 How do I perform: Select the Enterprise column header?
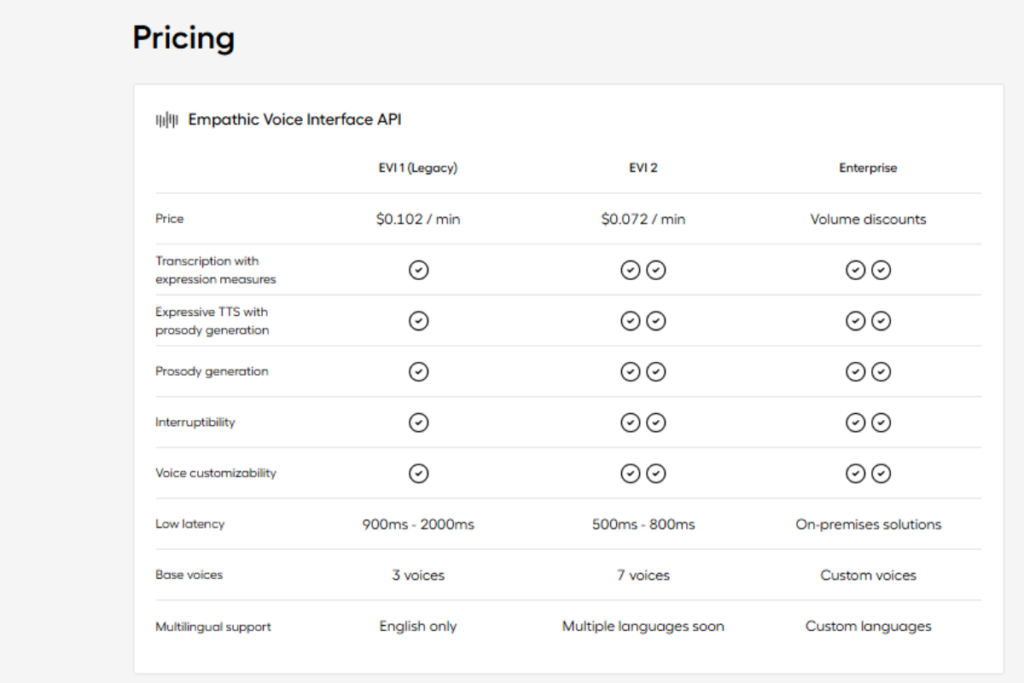pyautogui.click(x=868, y=168)
